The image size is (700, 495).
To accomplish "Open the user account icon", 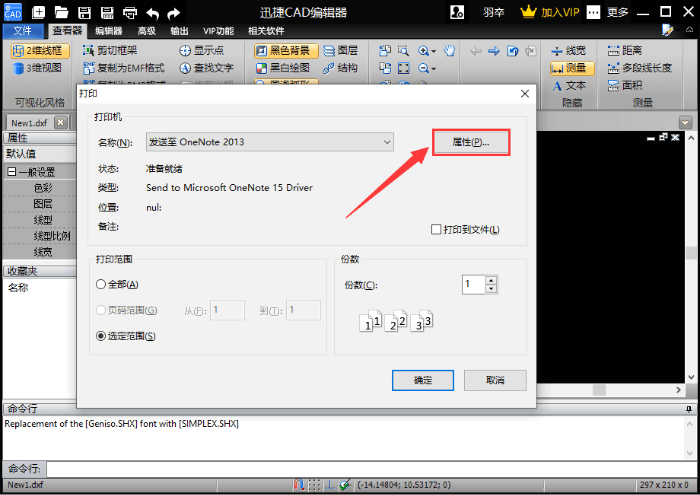I will 457,12.
